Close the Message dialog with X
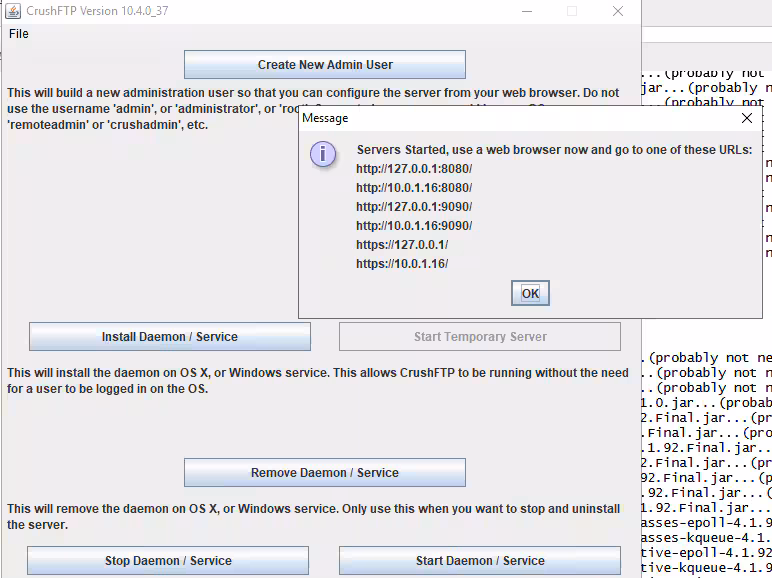 click(x=746, y=118)
